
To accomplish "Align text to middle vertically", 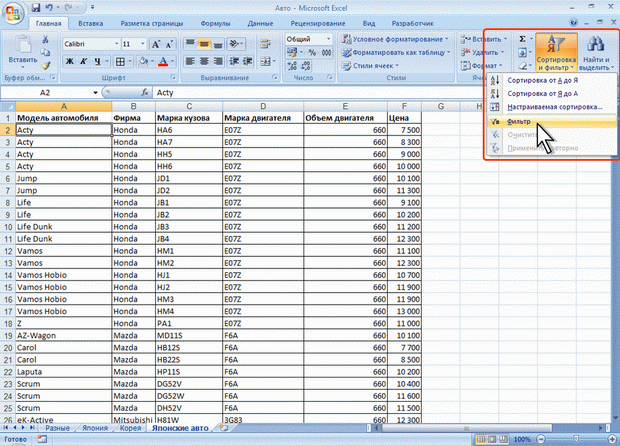I will pyautogui.click(x=204, y=43).
